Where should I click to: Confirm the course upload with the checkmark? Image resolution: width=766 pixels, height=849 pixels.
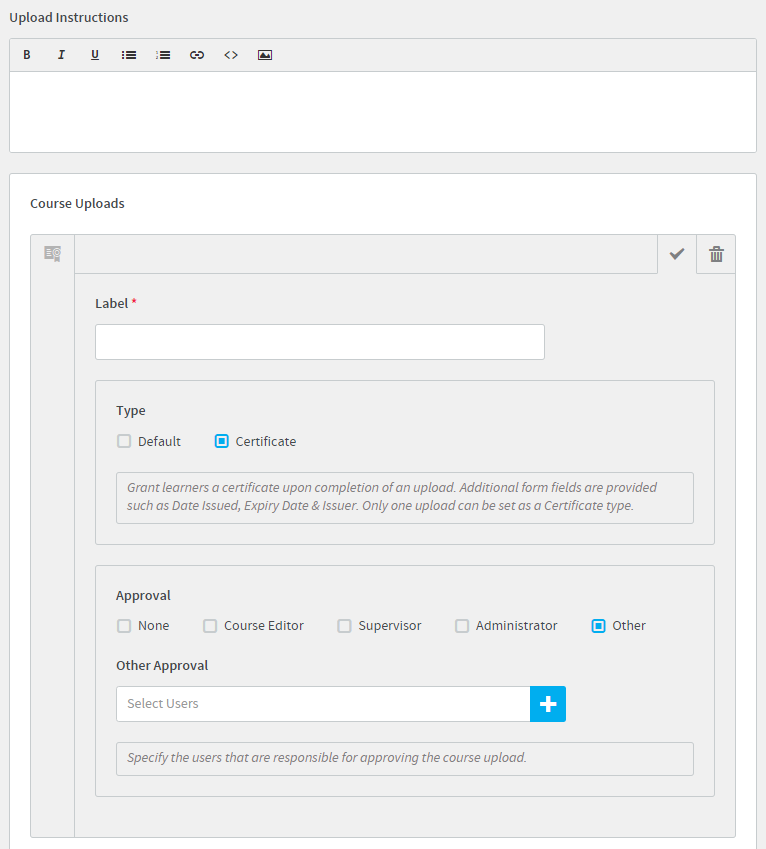677,254
